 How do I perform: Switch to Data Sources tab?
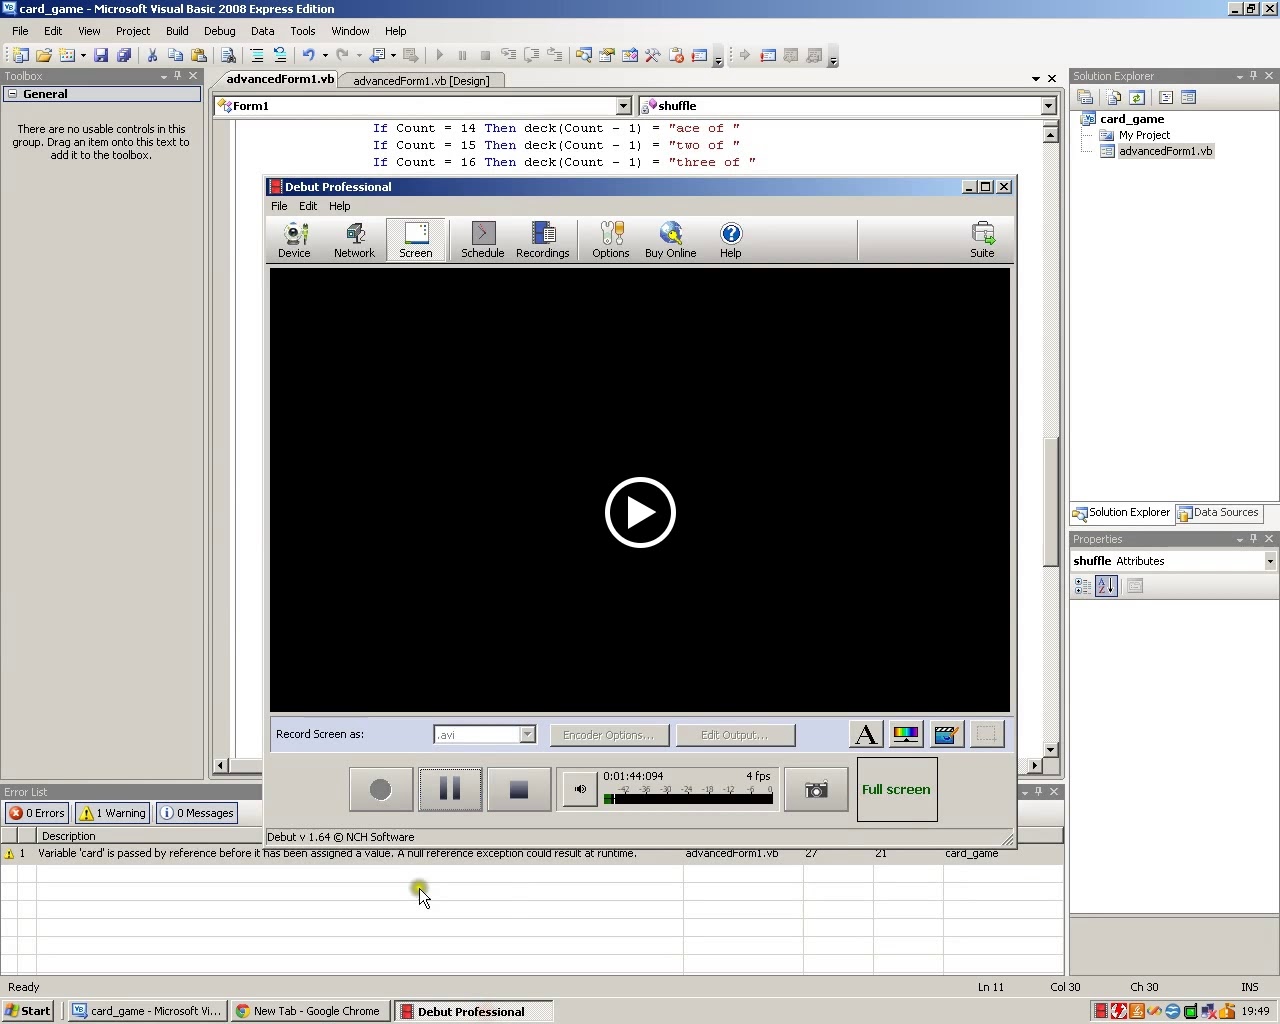(1218, 513)
